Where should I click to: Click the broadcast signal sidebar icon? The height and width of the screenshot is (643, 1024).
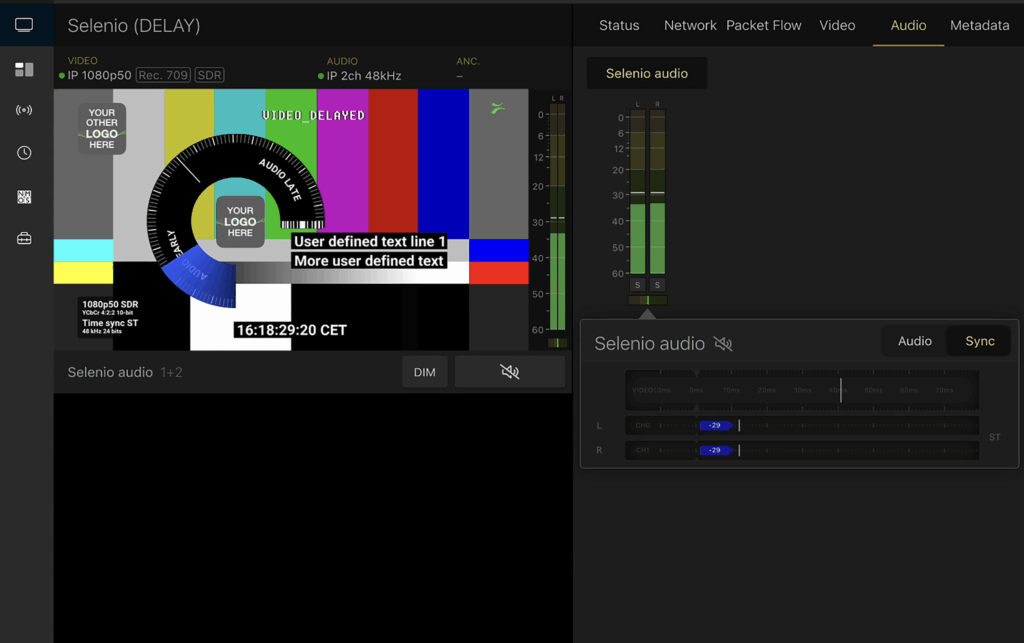(x=24, y=110)
